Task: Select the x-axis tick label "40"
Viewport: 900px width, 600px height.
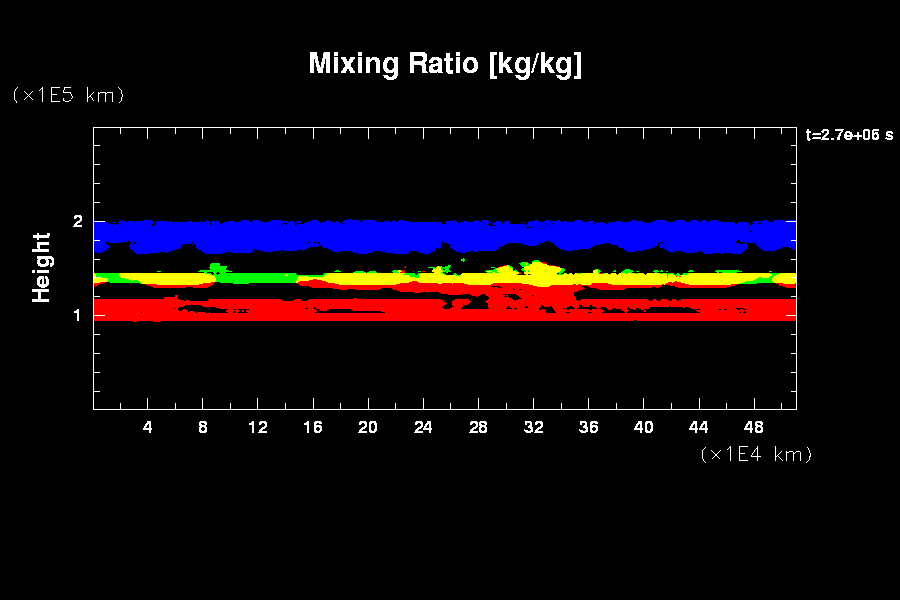Action: [643, 427]
